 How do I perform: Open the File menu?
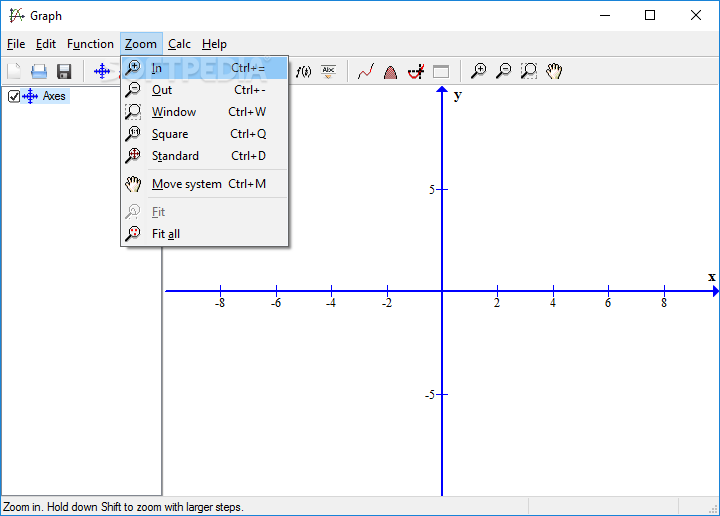16,44
